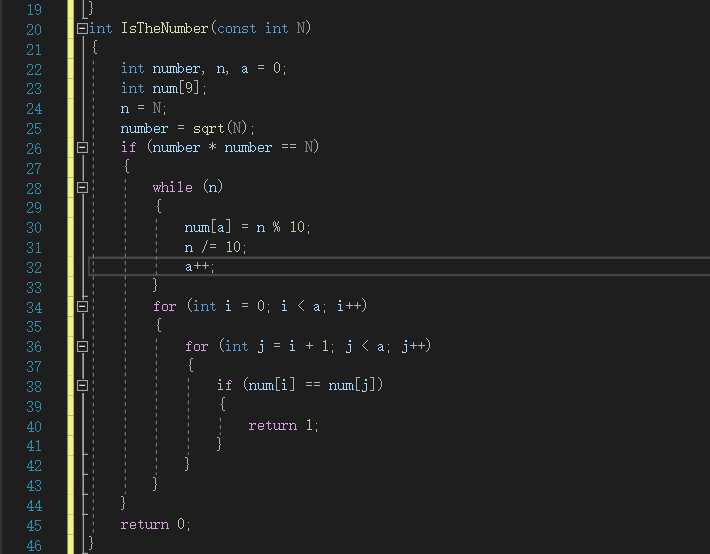Click the 'sqrt' function call
The width and height of the screenshot is (710, 554).
click(208, 128)
